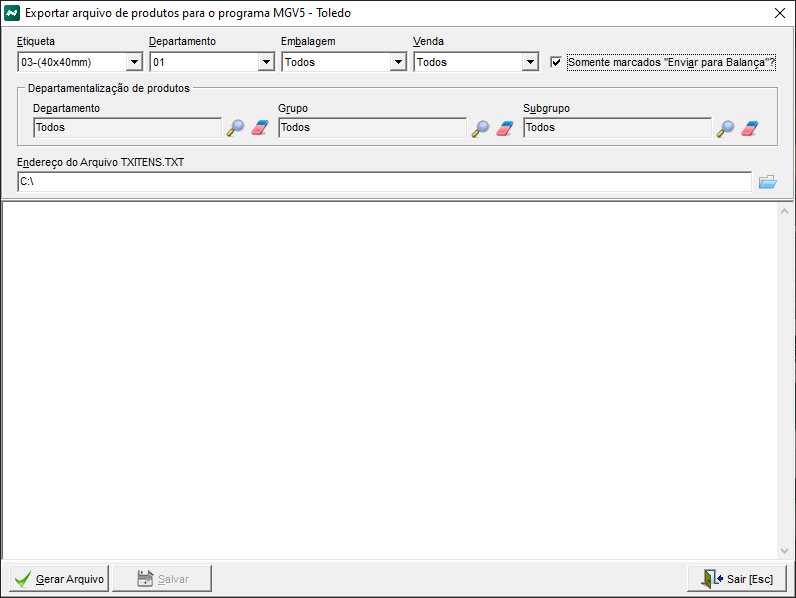Click the Grupo 'Todos' filter field

click(x=373, y=128)
